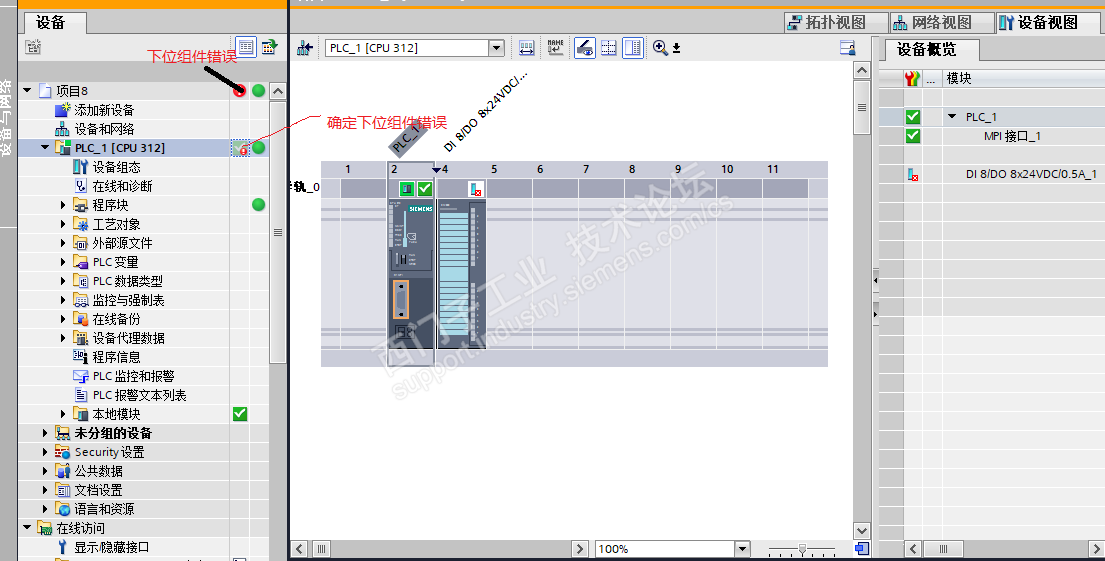Select 设备代理数据 tree item

click(128, 338)
